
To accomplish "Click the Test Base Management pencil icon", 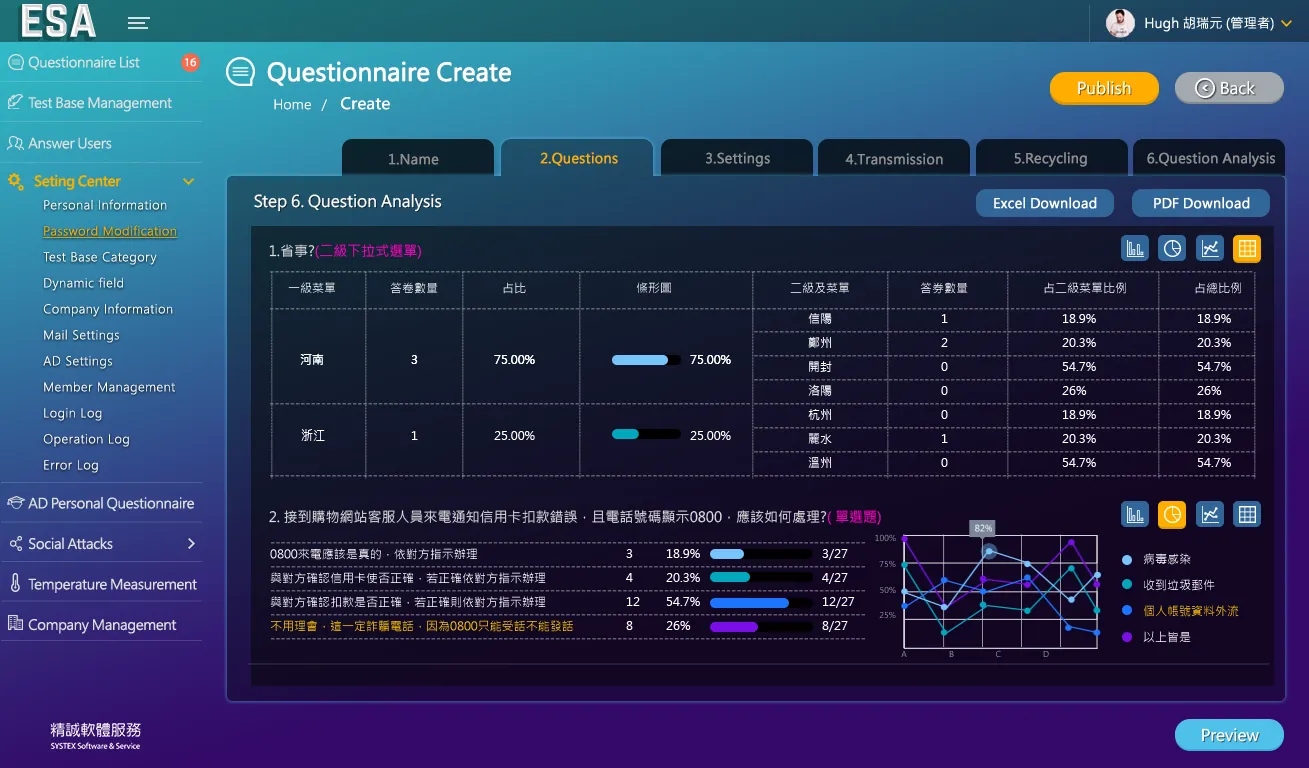I will 15,102.
